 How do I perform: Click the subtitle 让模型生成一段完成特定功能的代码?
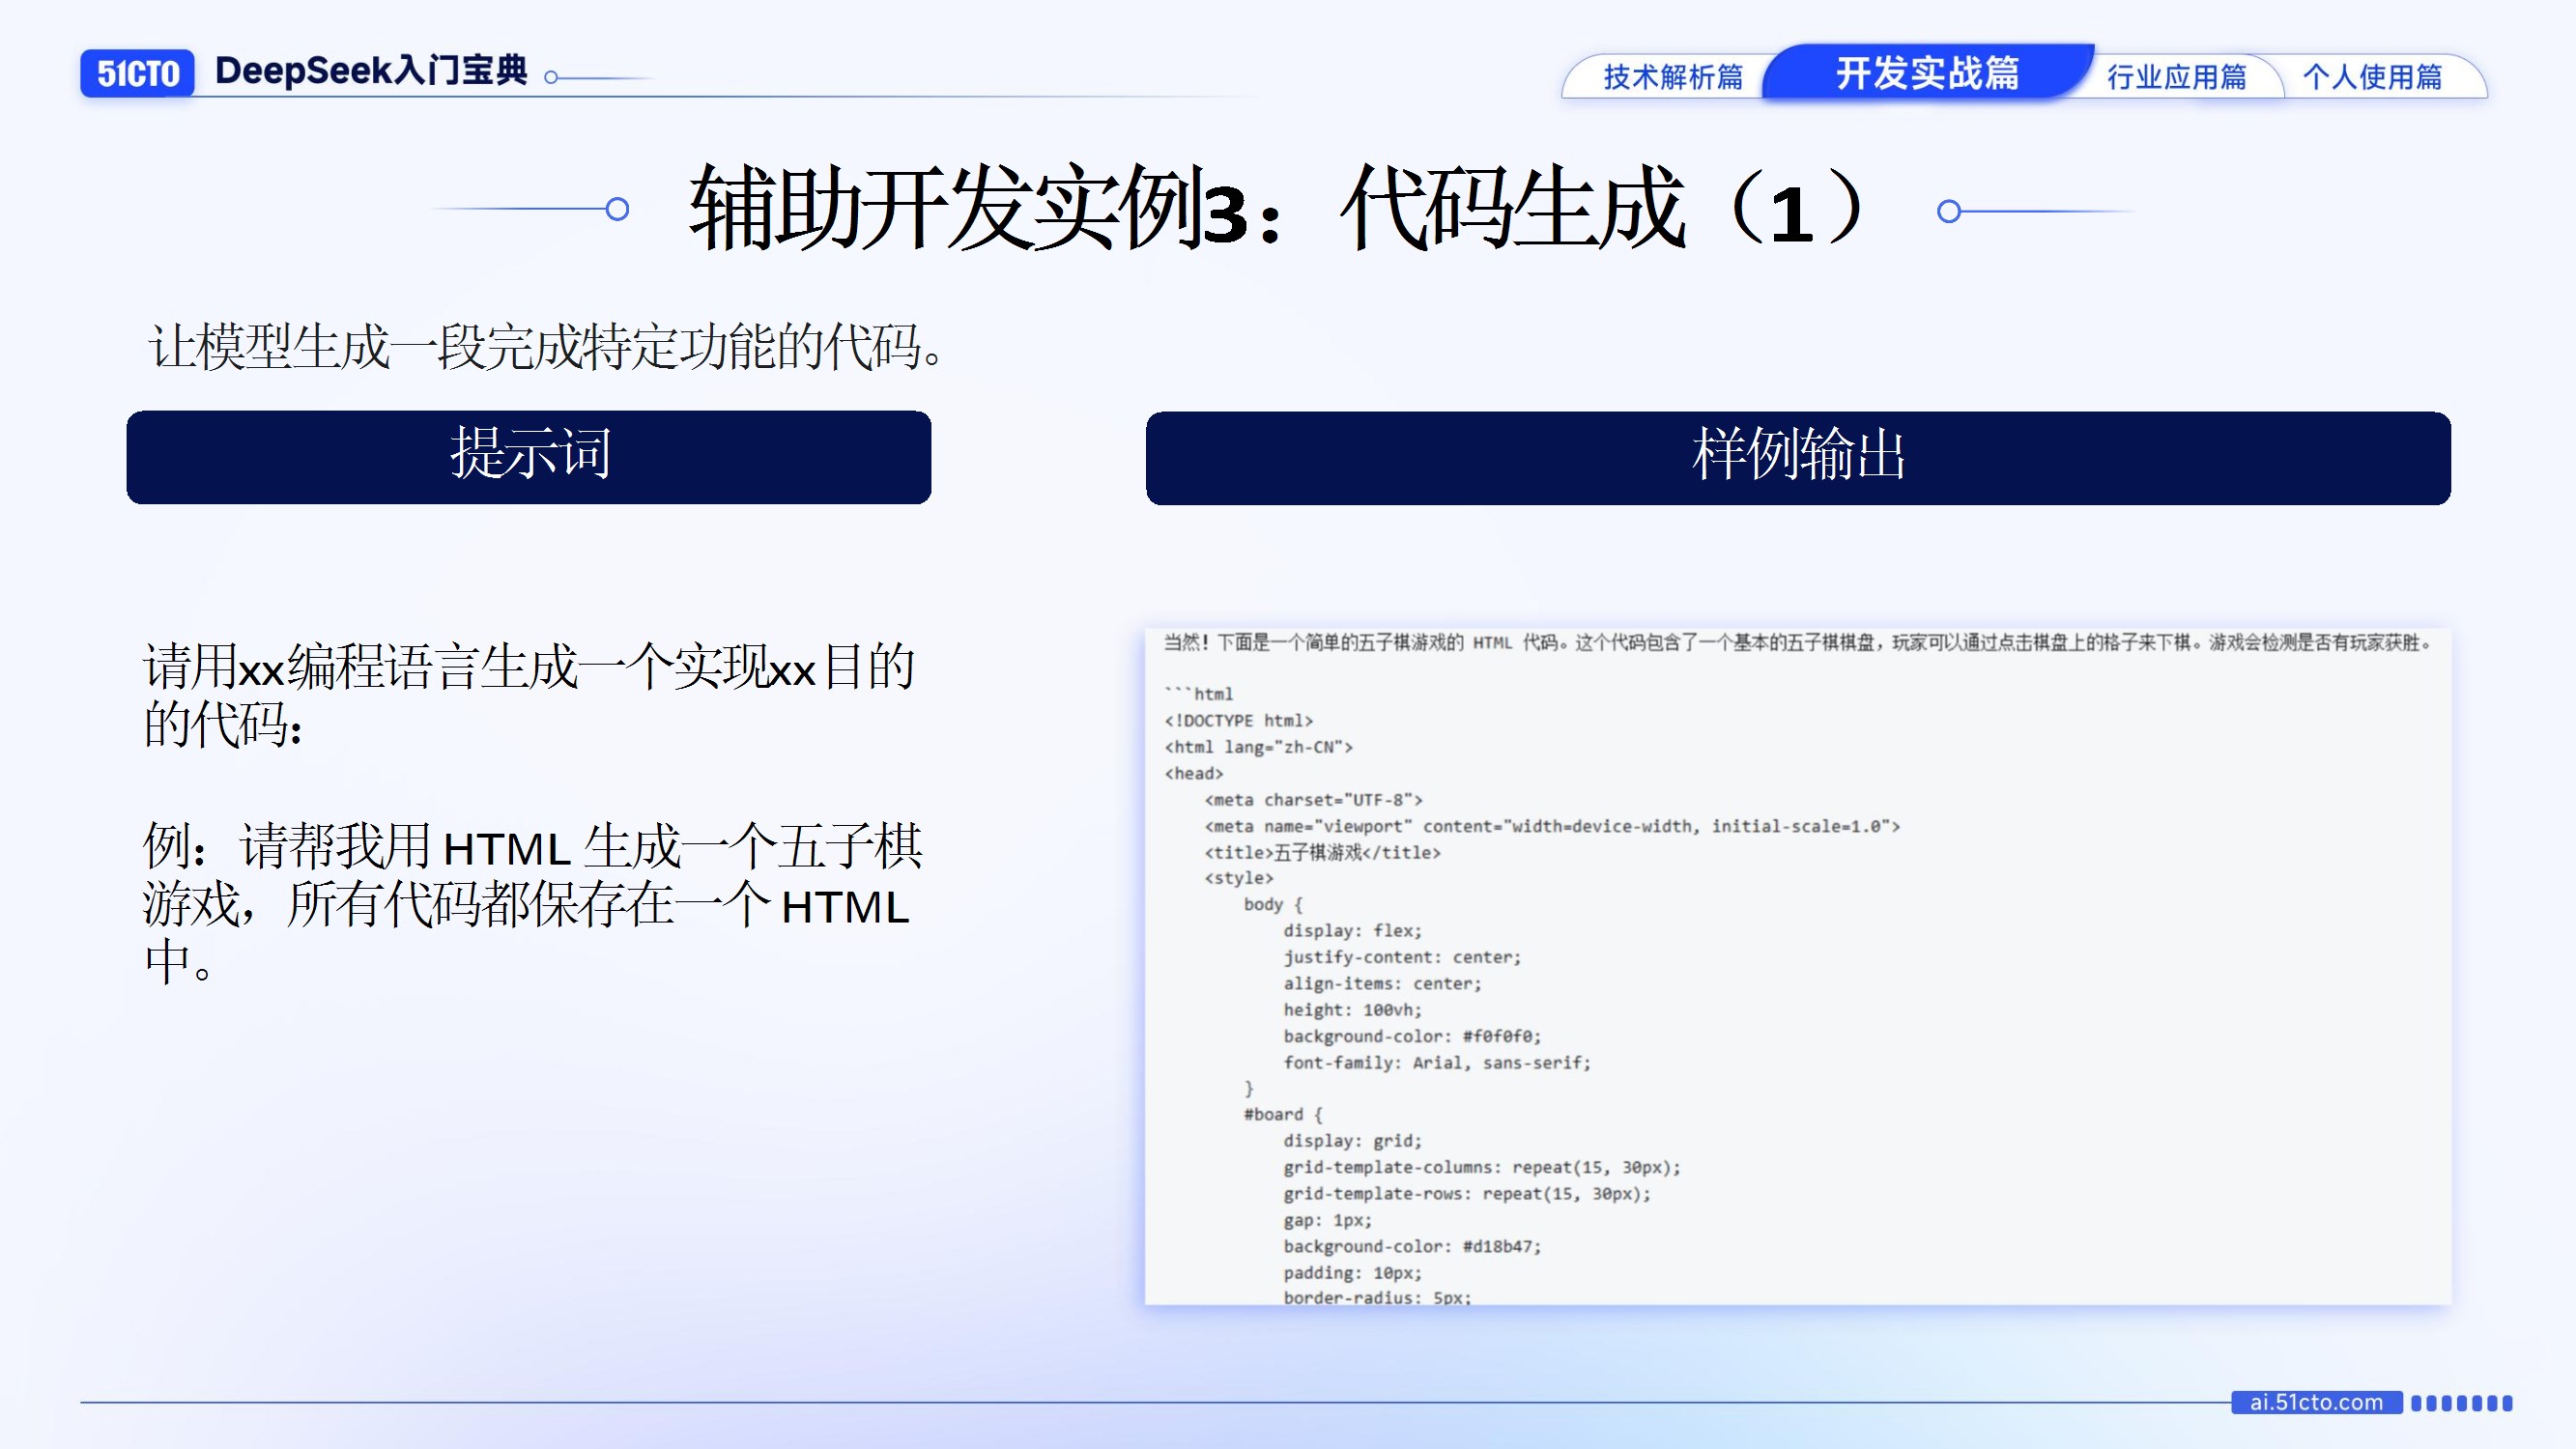click(545, 347)
